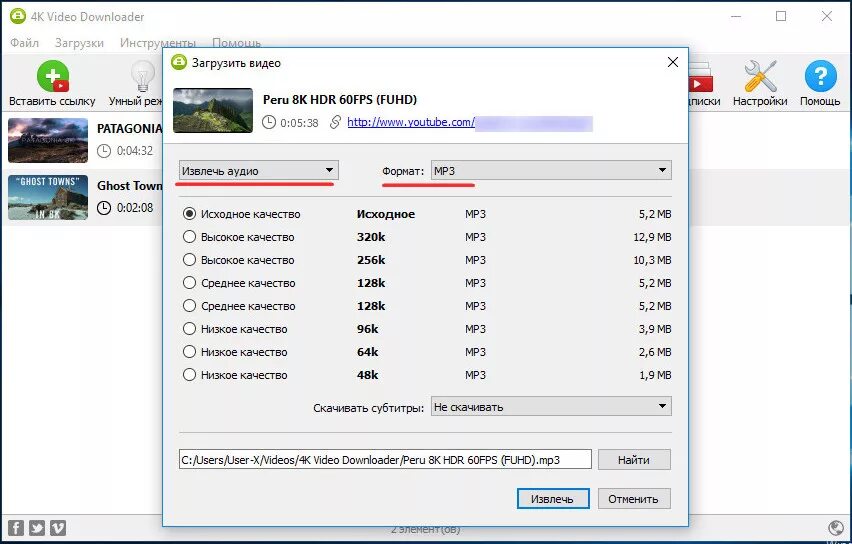Maximize the 4K Video Downloader window

[781, 16]
